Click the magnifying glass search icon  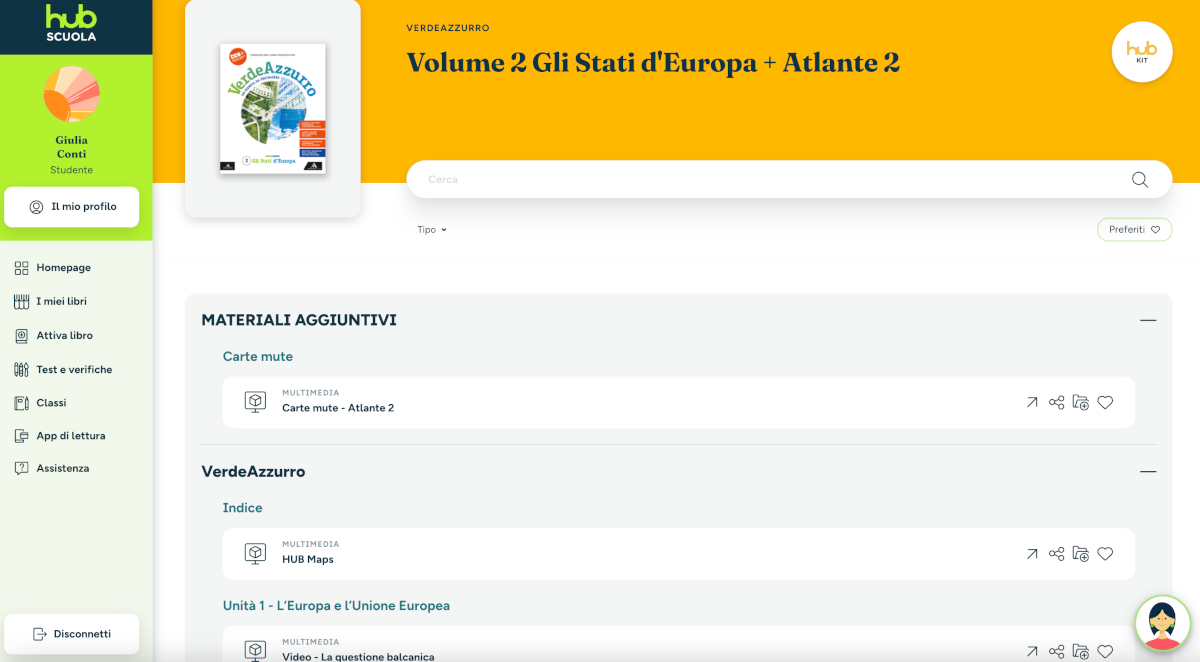click(x=1140, y=180)
